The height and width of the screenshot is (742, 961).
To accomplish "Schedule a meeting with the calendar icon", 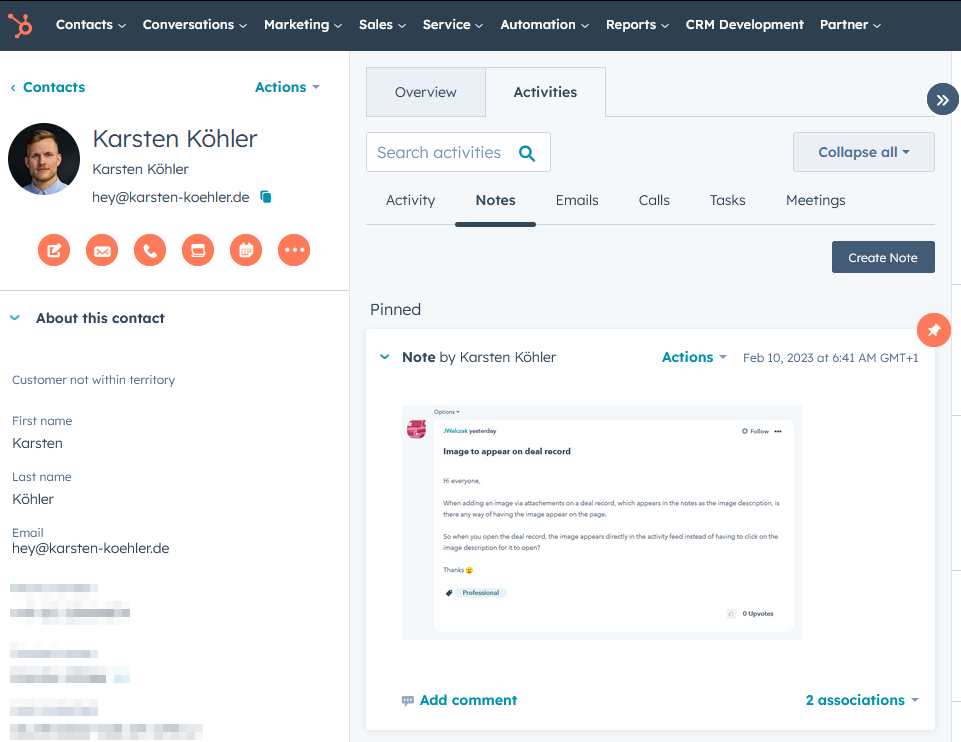I will click(246, 250).
